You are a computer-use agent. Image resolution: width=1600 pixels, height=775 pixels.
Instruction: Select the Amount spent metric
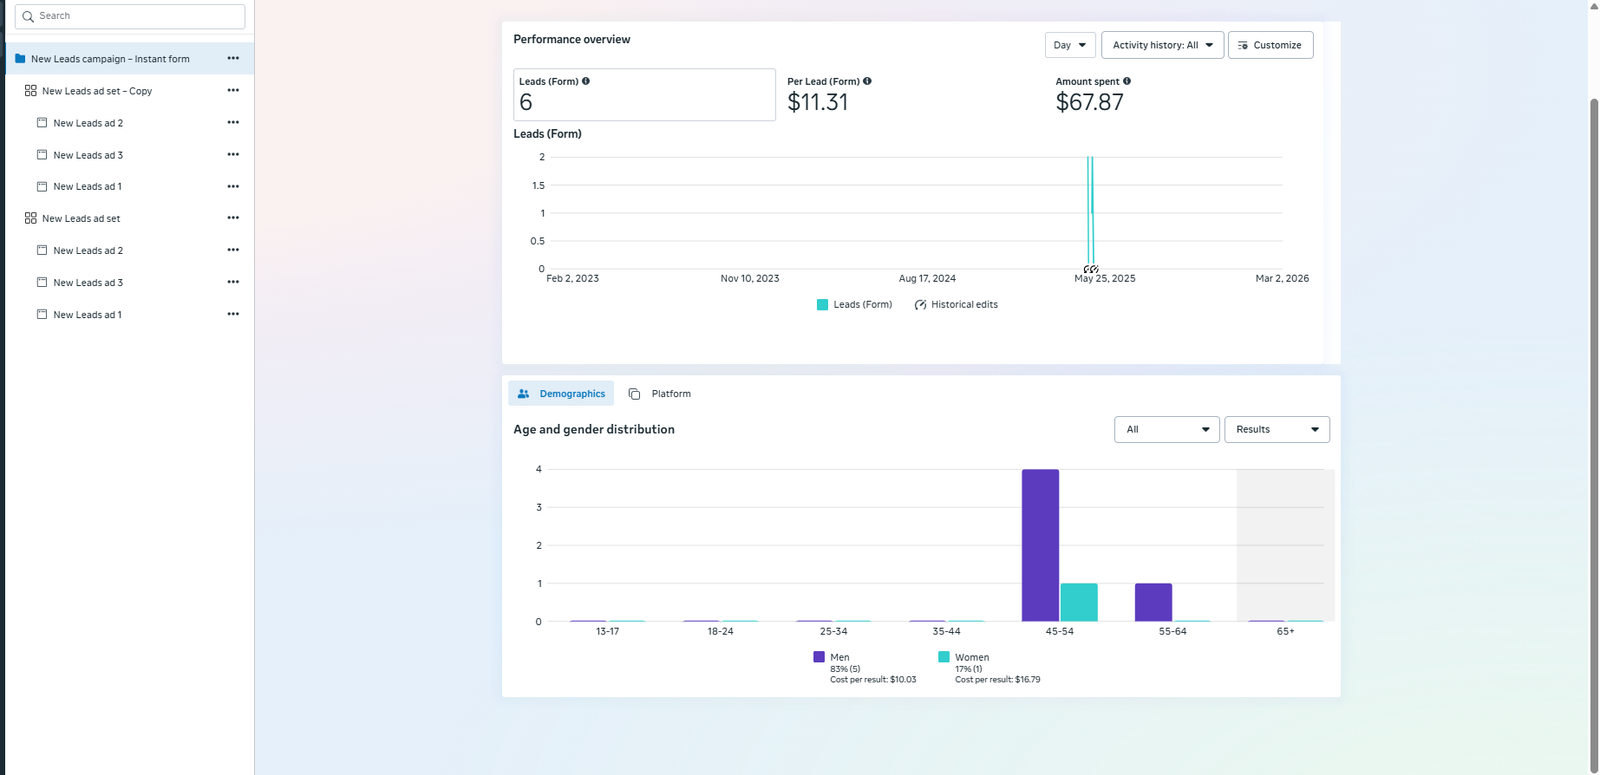pos(1181,95)
